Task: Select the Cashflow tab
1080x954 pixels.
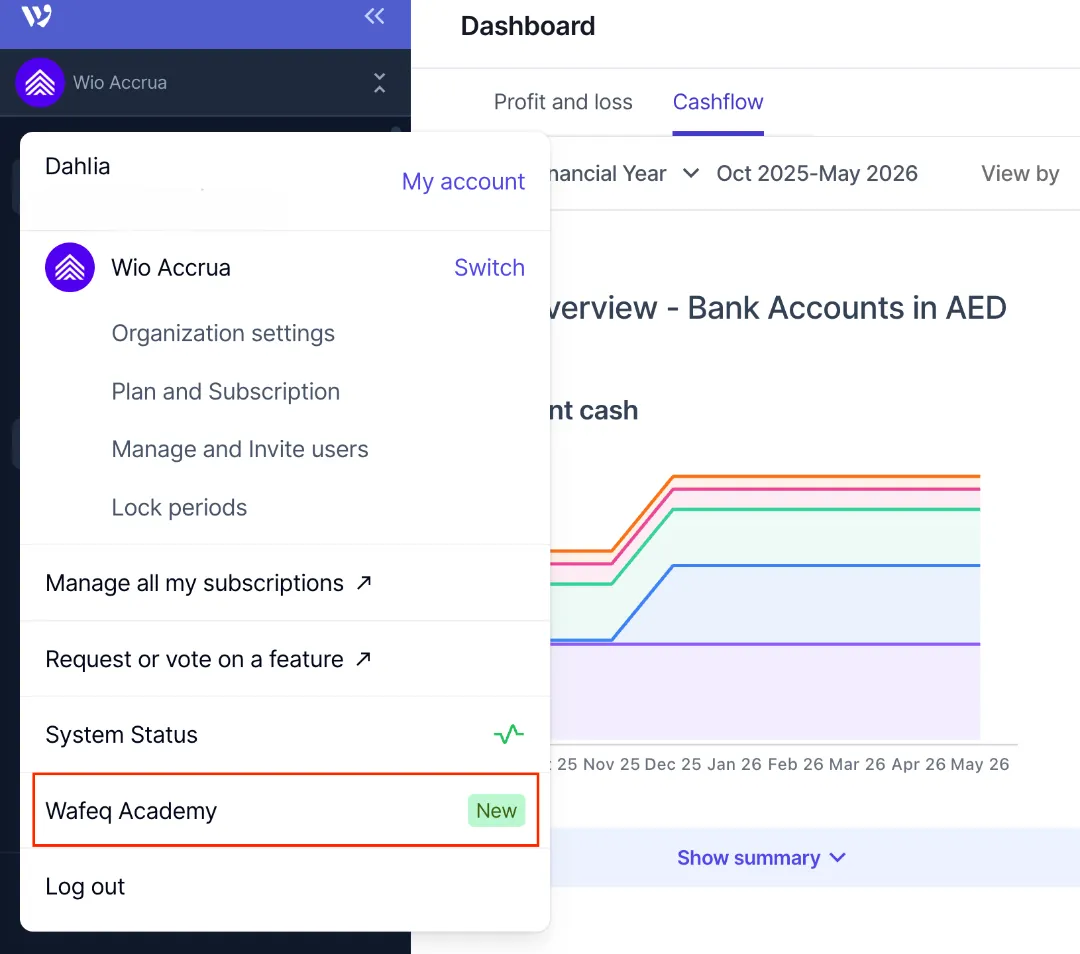Action: [718, 102]
